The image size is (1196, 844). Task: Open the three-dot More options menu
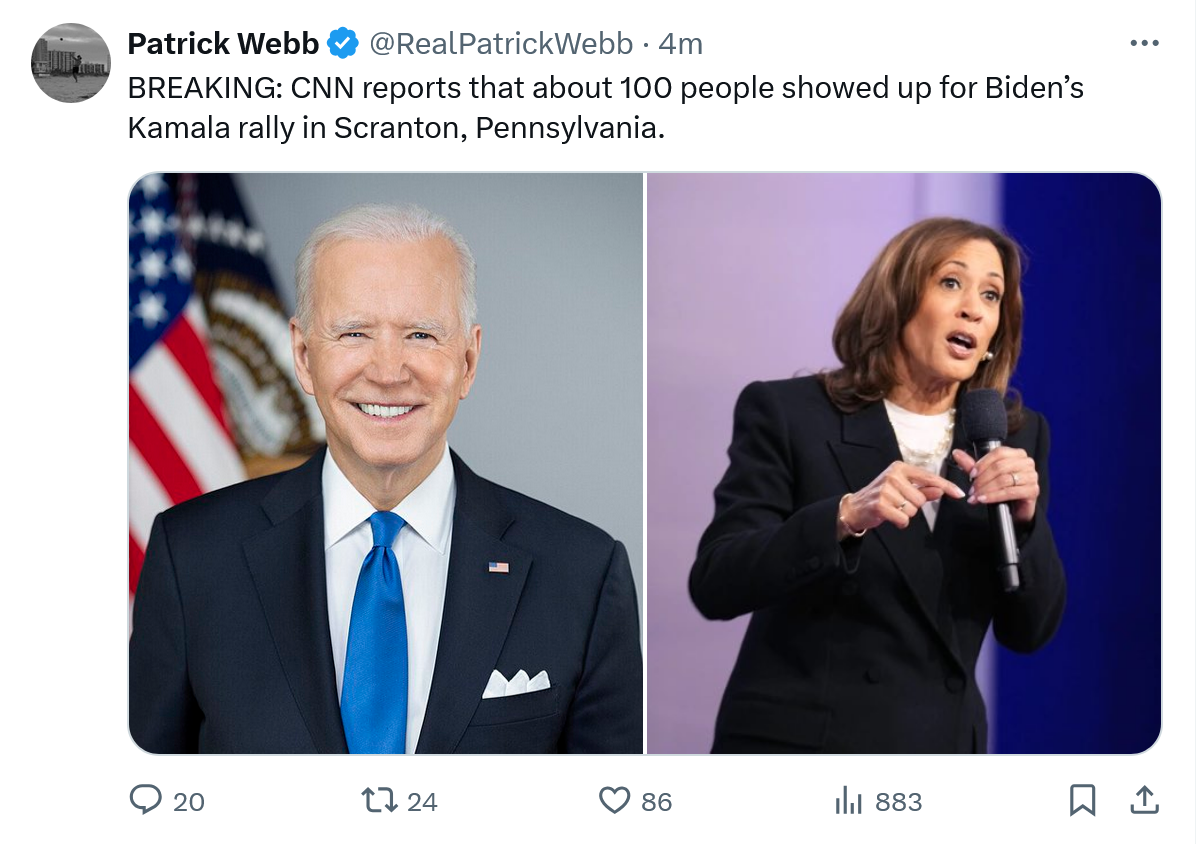[x=1143, y=44]
